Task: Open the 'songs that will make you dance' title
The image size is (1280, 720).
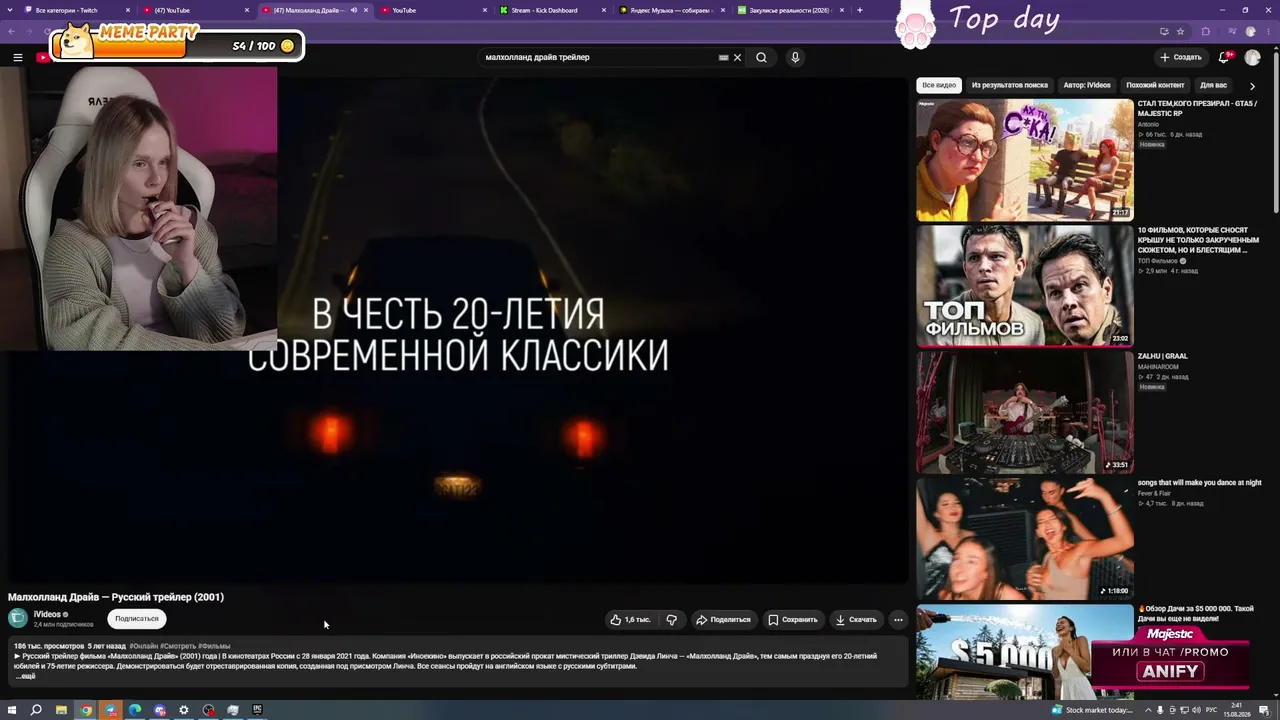Action: (1199, 482)
